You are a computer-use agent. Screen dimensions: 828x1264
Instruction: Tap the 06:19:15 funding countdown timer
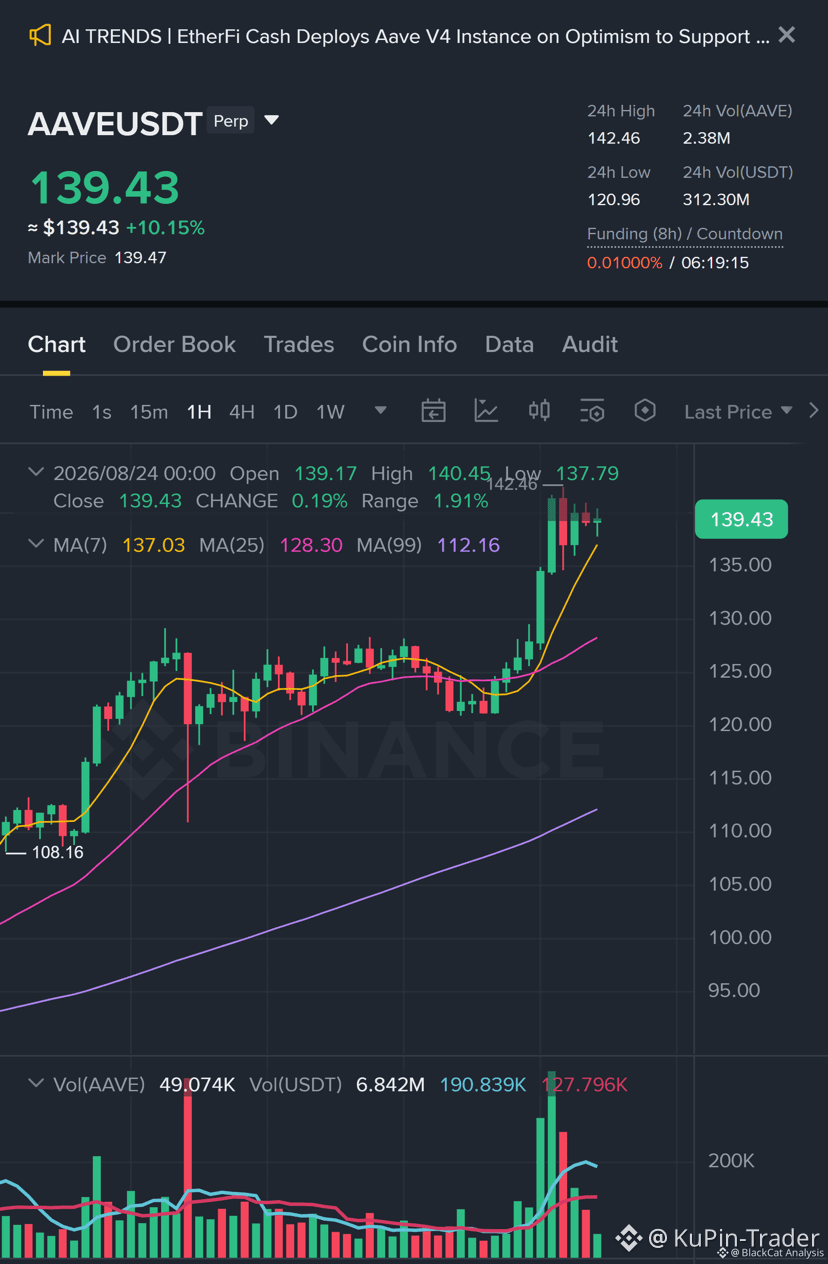tap(715, 262)
